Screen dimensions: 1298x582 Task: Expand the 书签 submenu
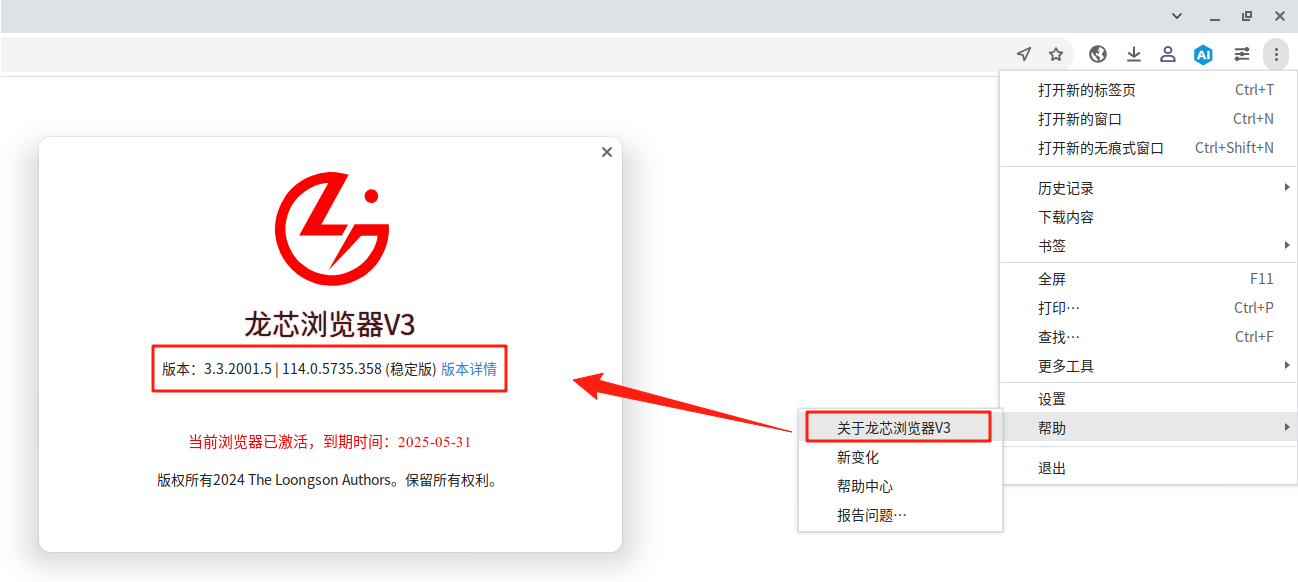coord(1149,246)
